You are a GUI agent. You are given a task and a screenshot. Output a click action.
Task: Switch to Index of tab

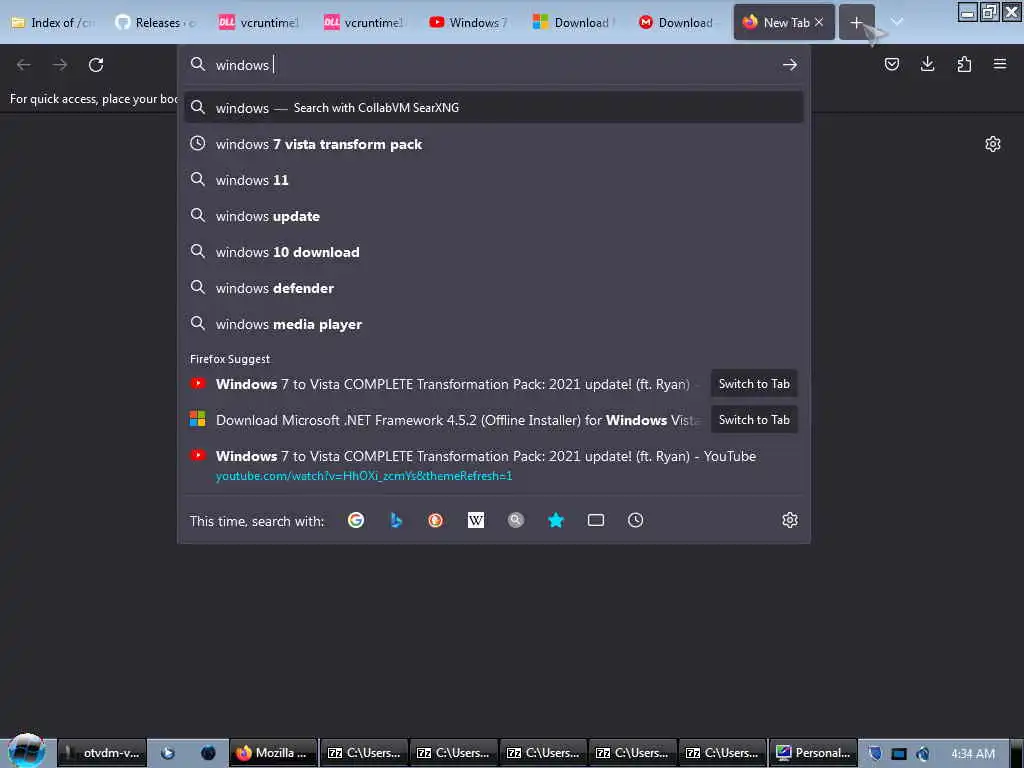[55, 23]
